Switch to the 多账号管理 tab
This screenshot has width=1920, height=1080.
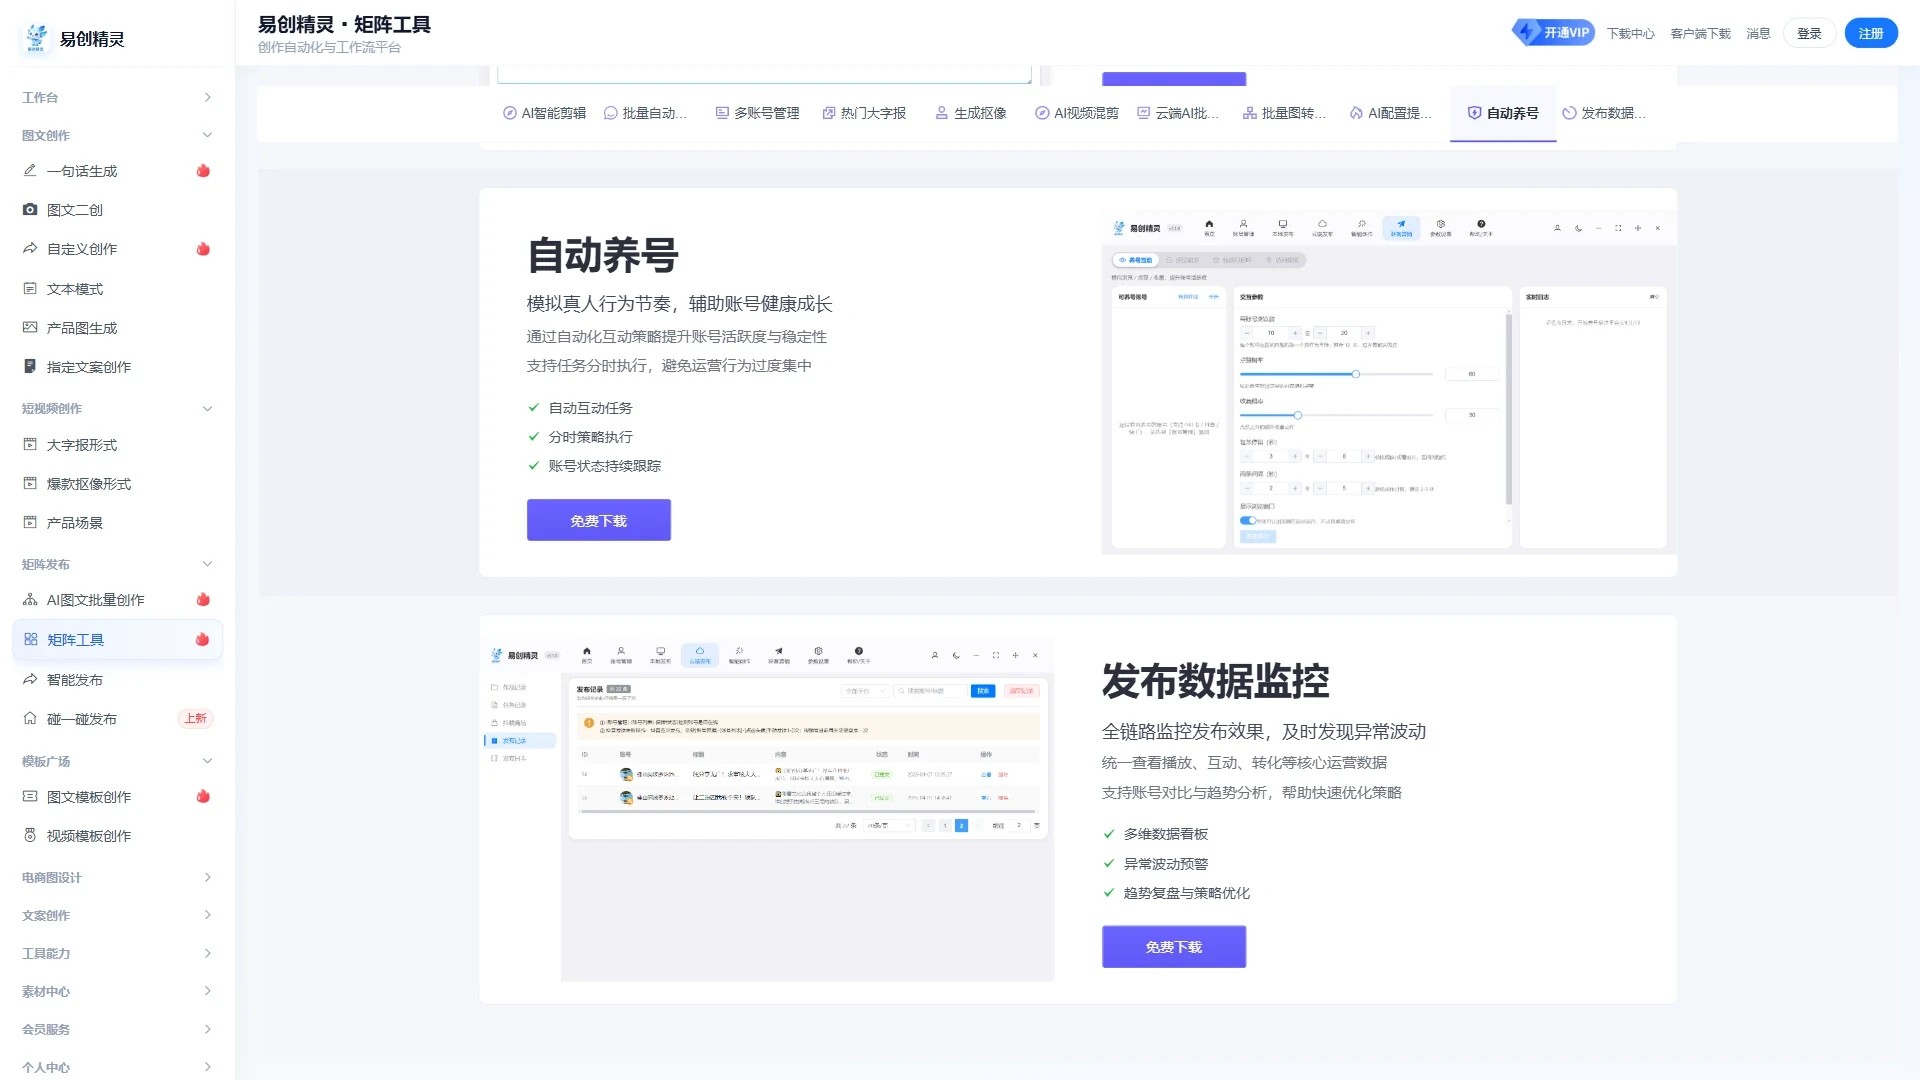757,113
